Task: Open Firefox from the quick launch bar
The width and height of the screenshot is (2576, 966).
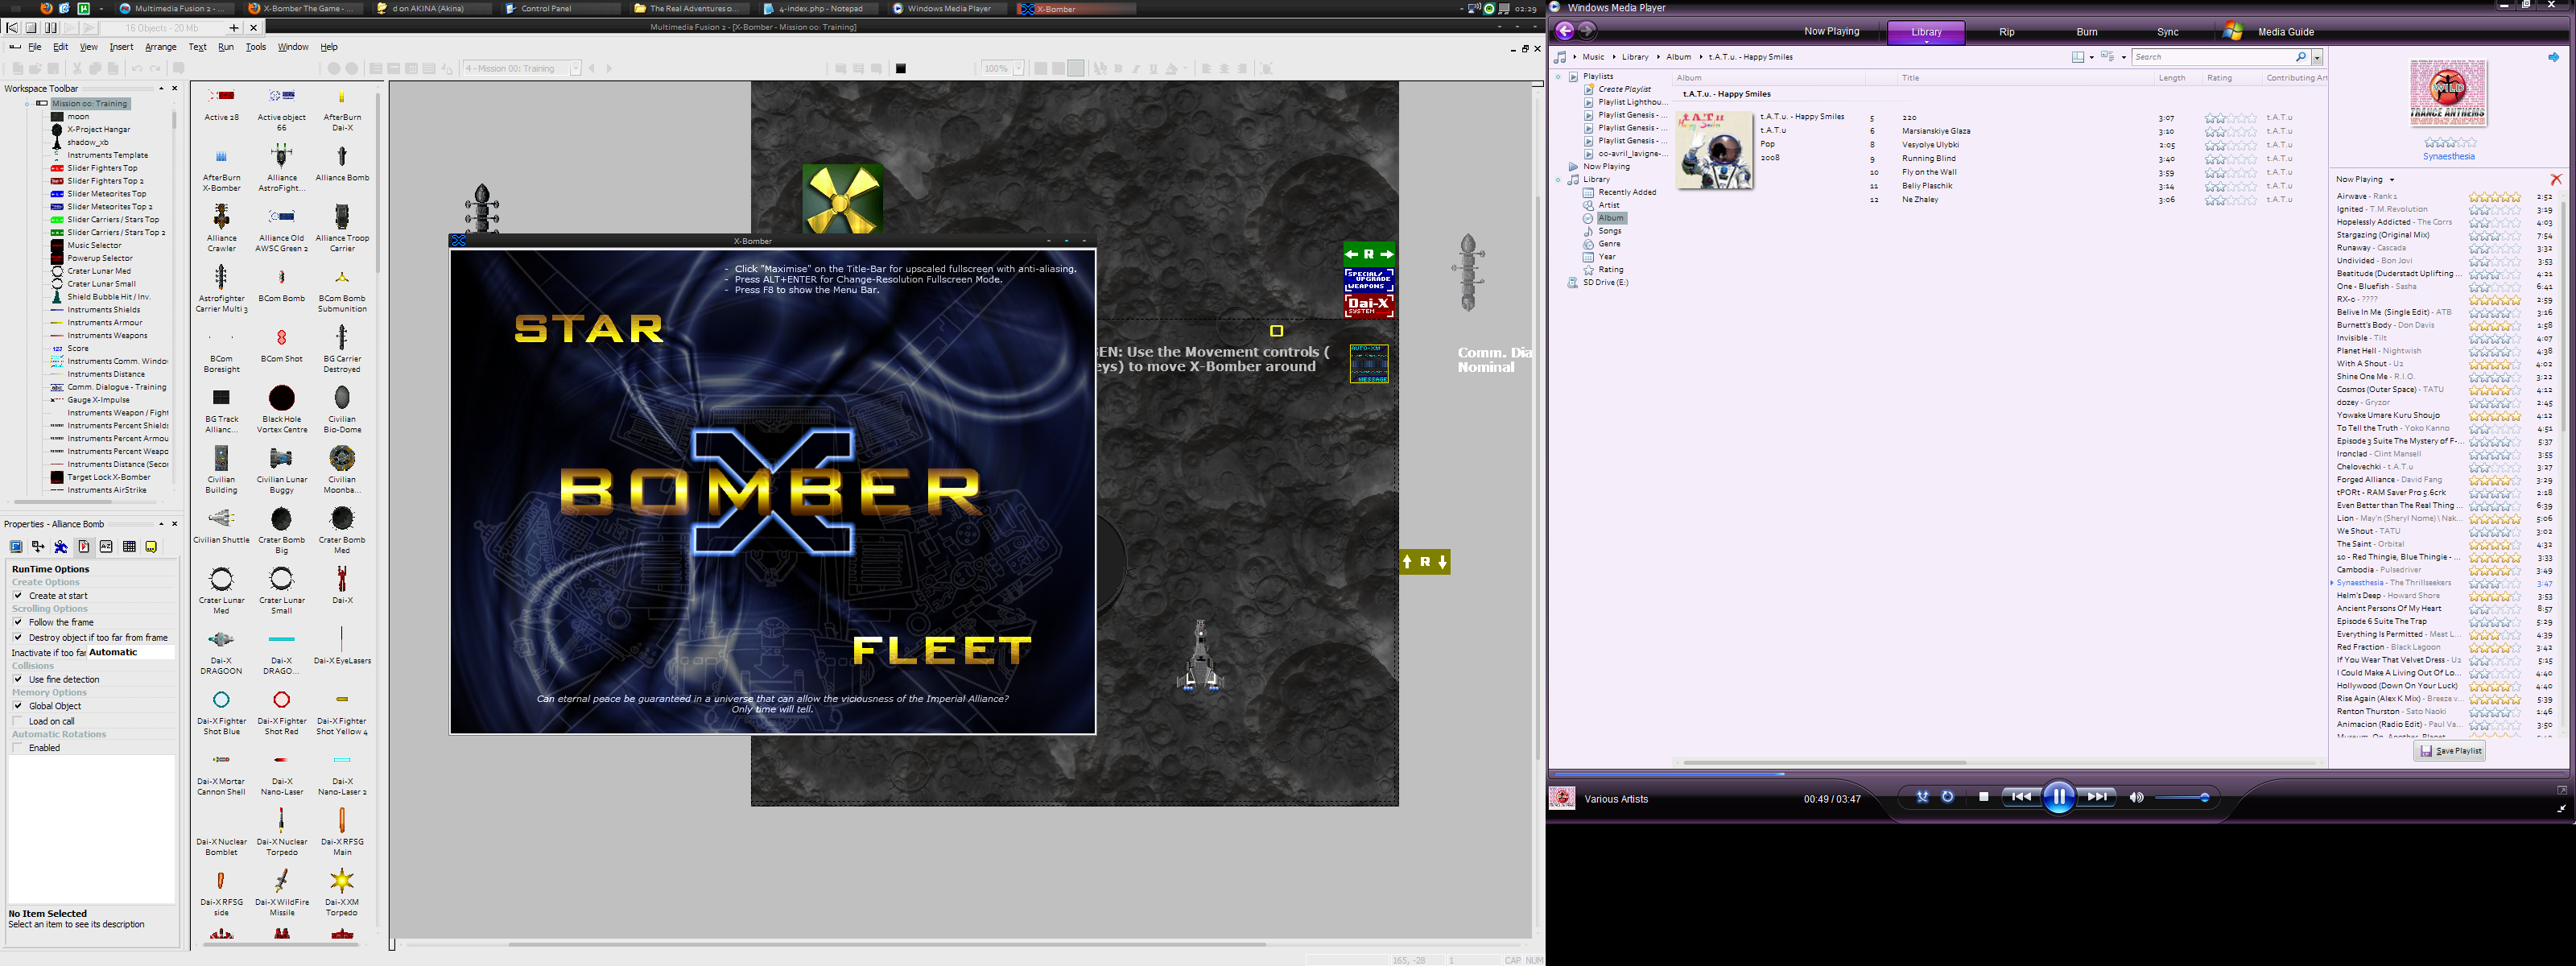Action: coord(46,8)
